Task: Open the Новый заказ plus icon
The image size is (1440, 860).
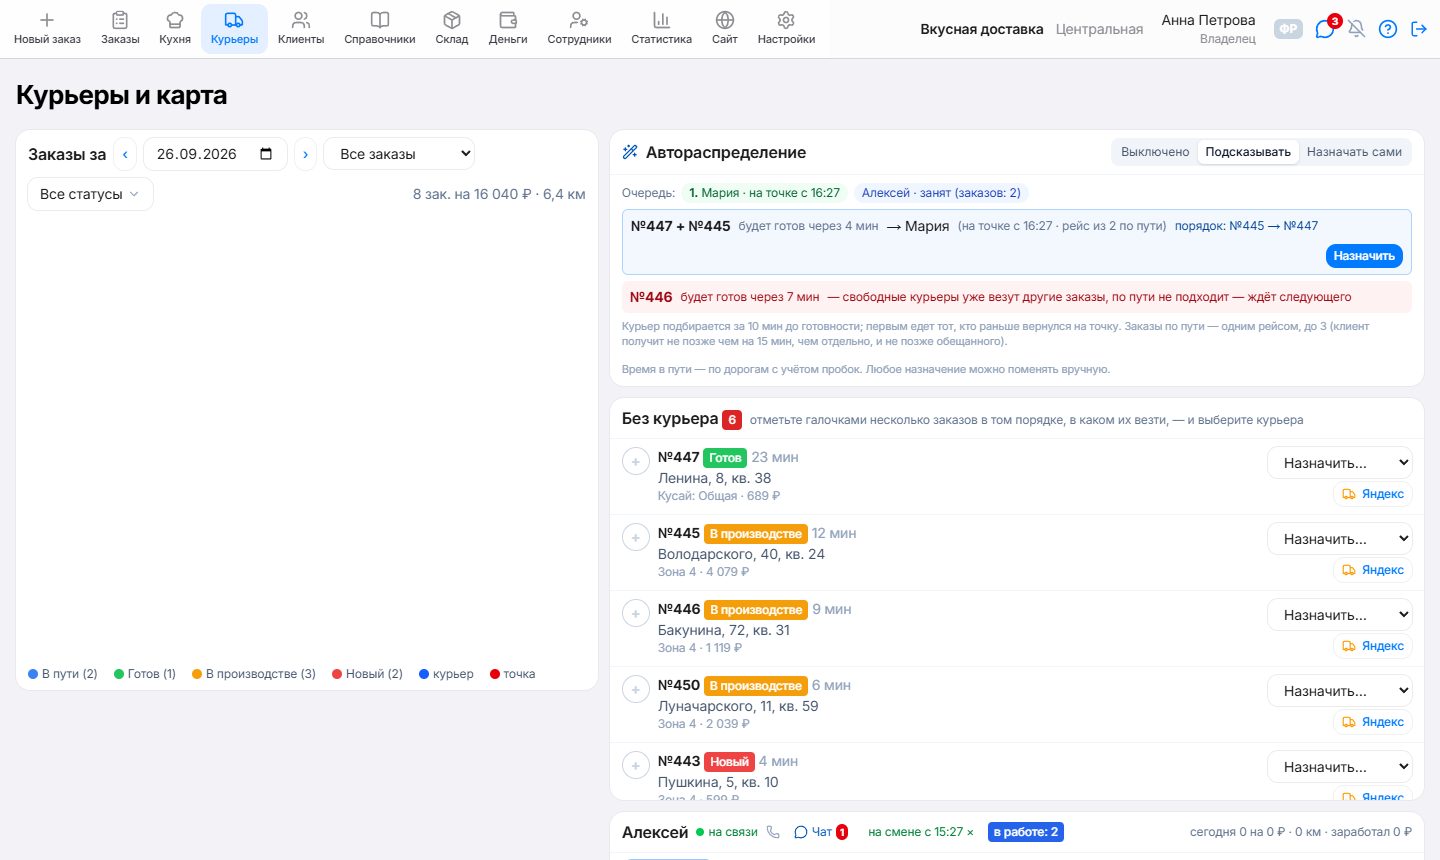Action: point(47,20)
